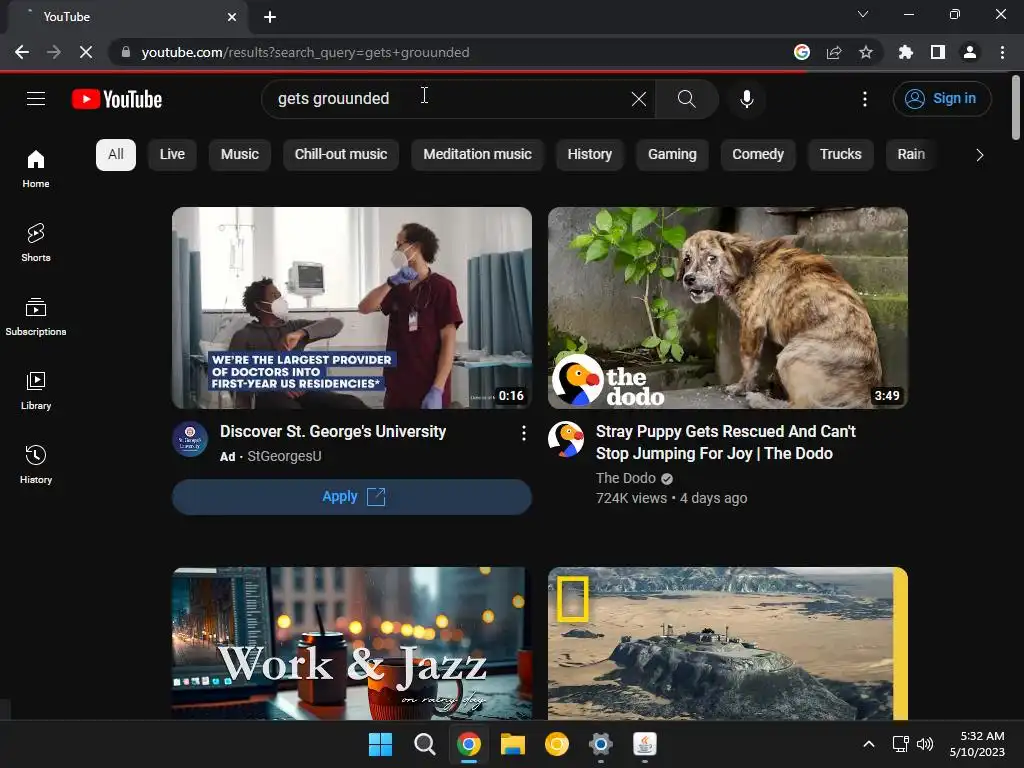Stop loading the page
This screenshot has width=1024, height=768.
click(86, 52)
